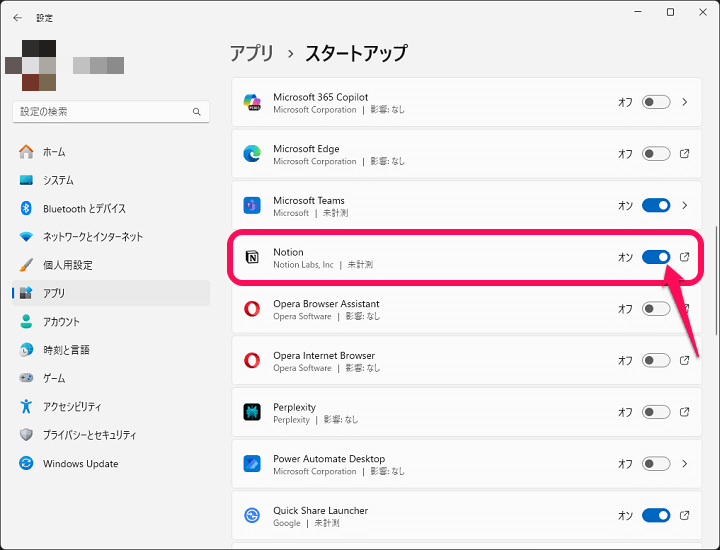
Task: Turn off Quick Share Launcher startup switch
Action: click(x=656, y=515)
